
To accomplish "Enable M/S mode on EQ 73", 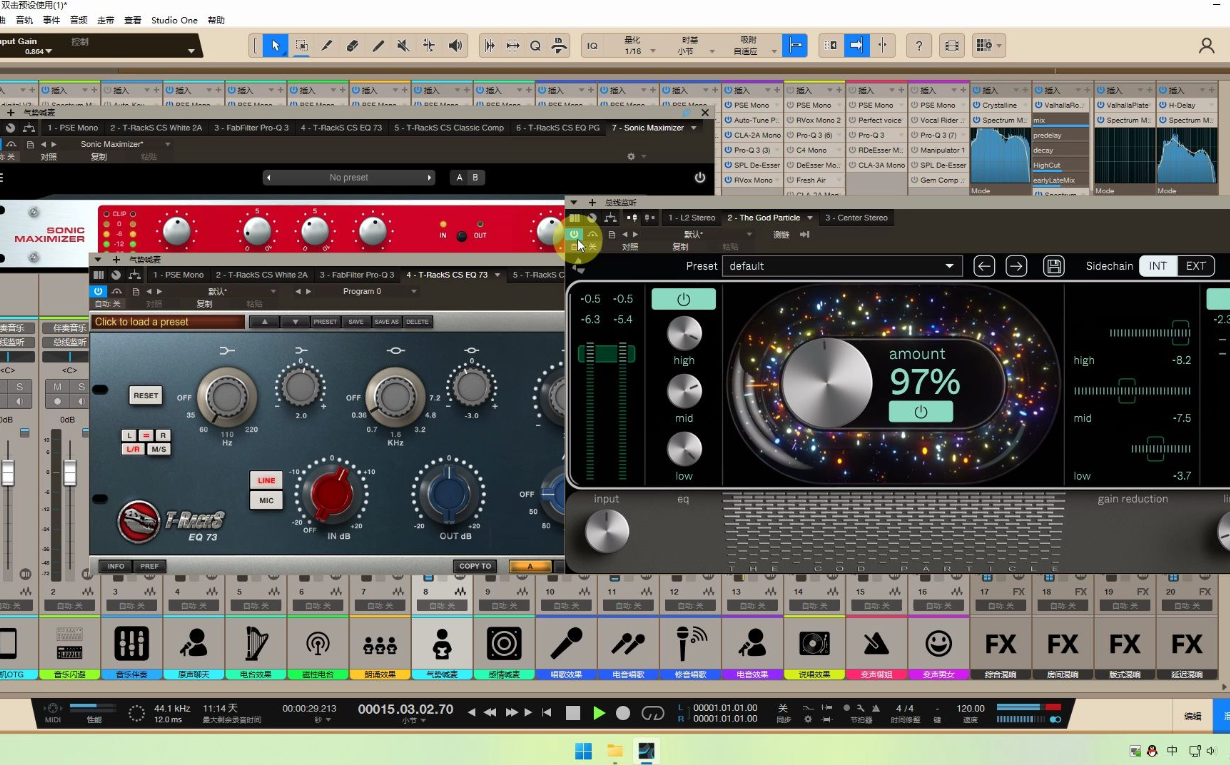I will [x=159, y=449].
